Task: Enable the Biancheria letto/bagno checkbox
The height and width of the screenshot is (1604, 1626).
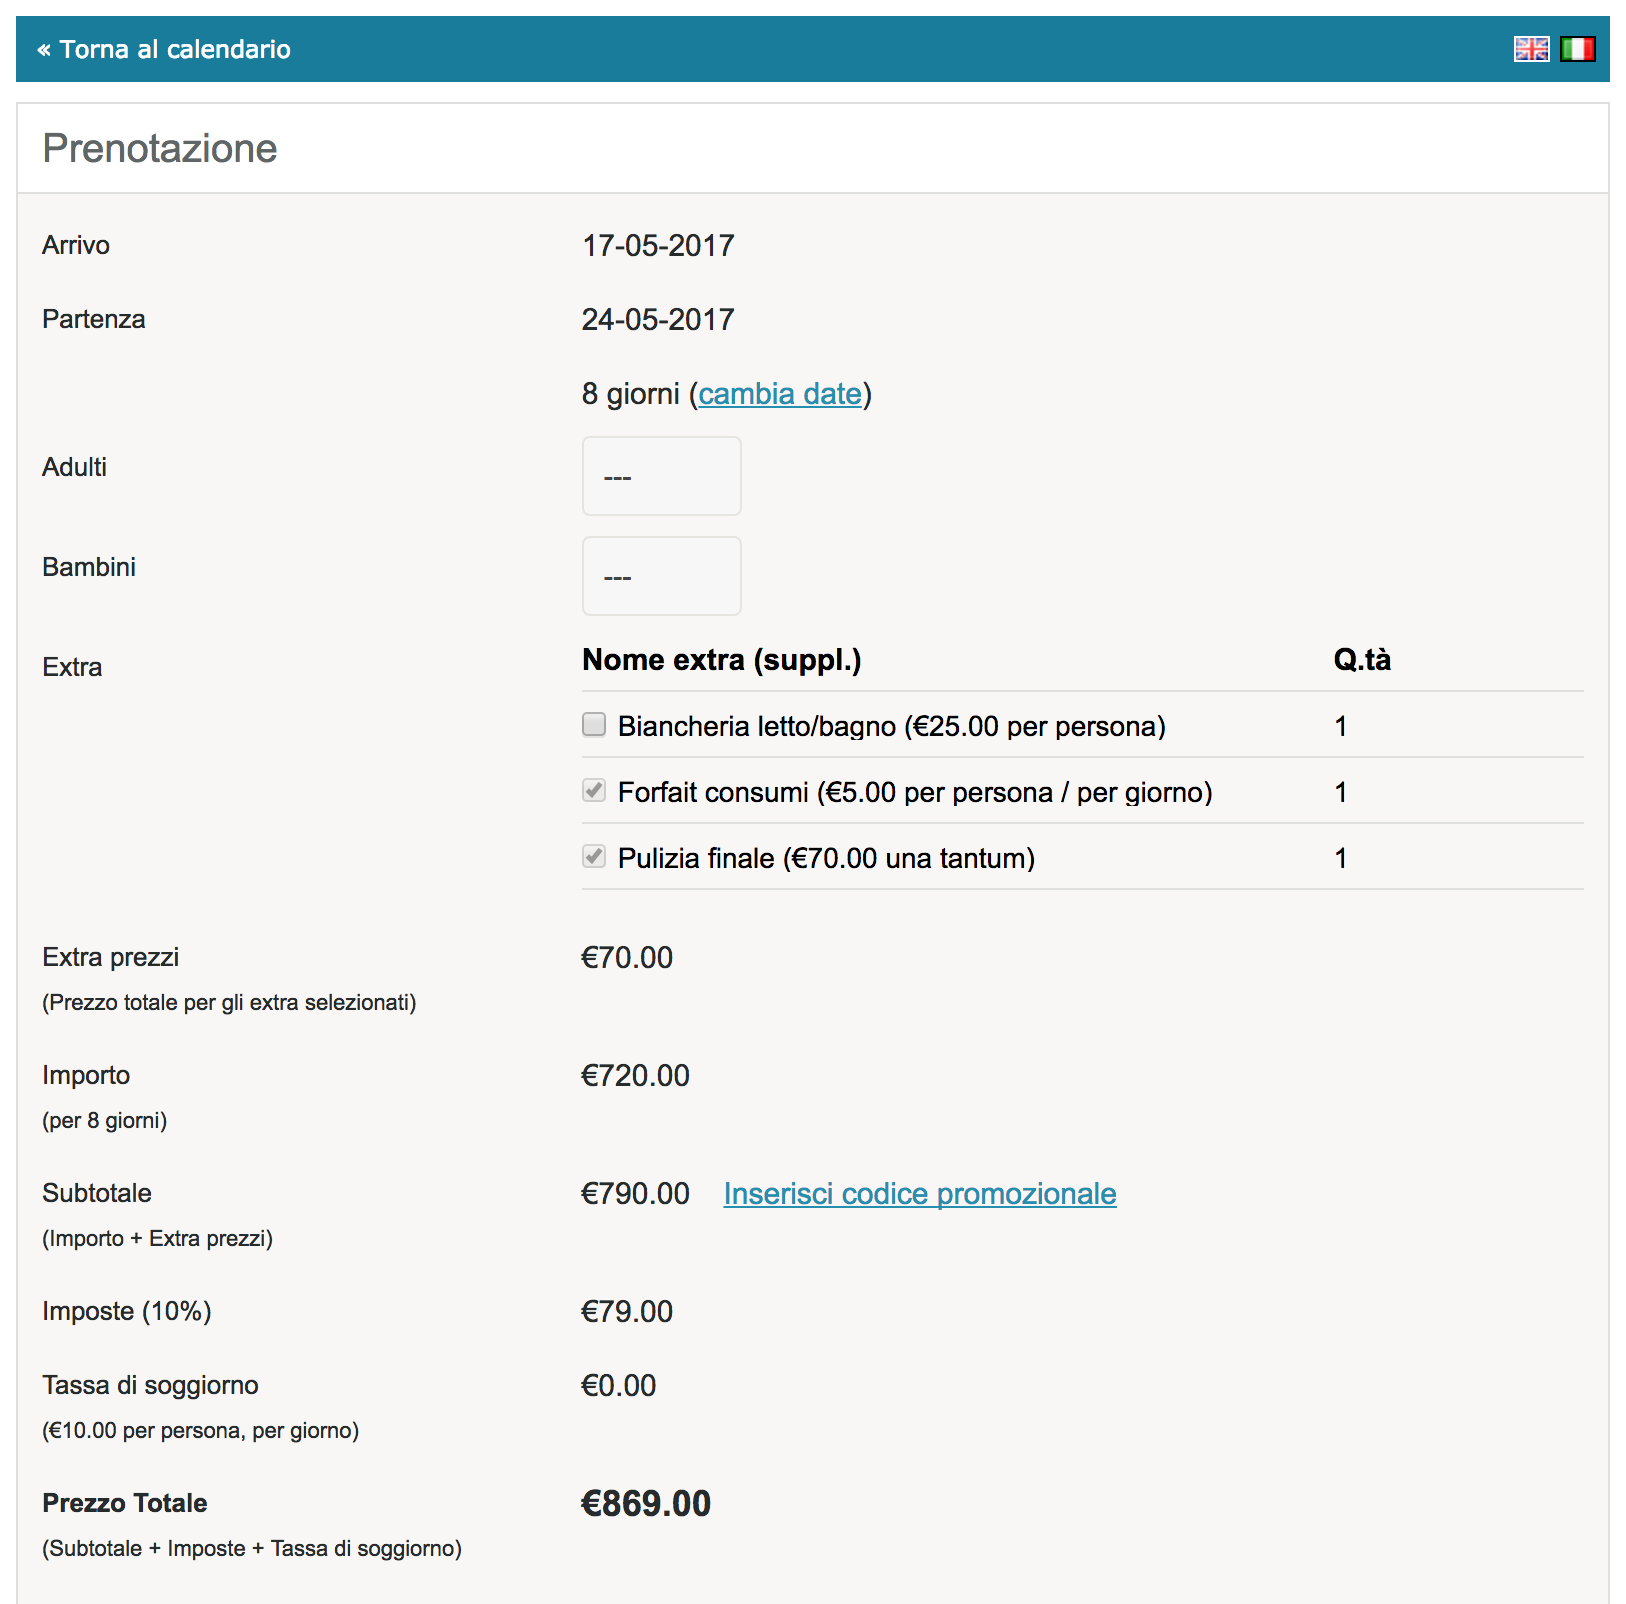Action: tap(594, 725)
